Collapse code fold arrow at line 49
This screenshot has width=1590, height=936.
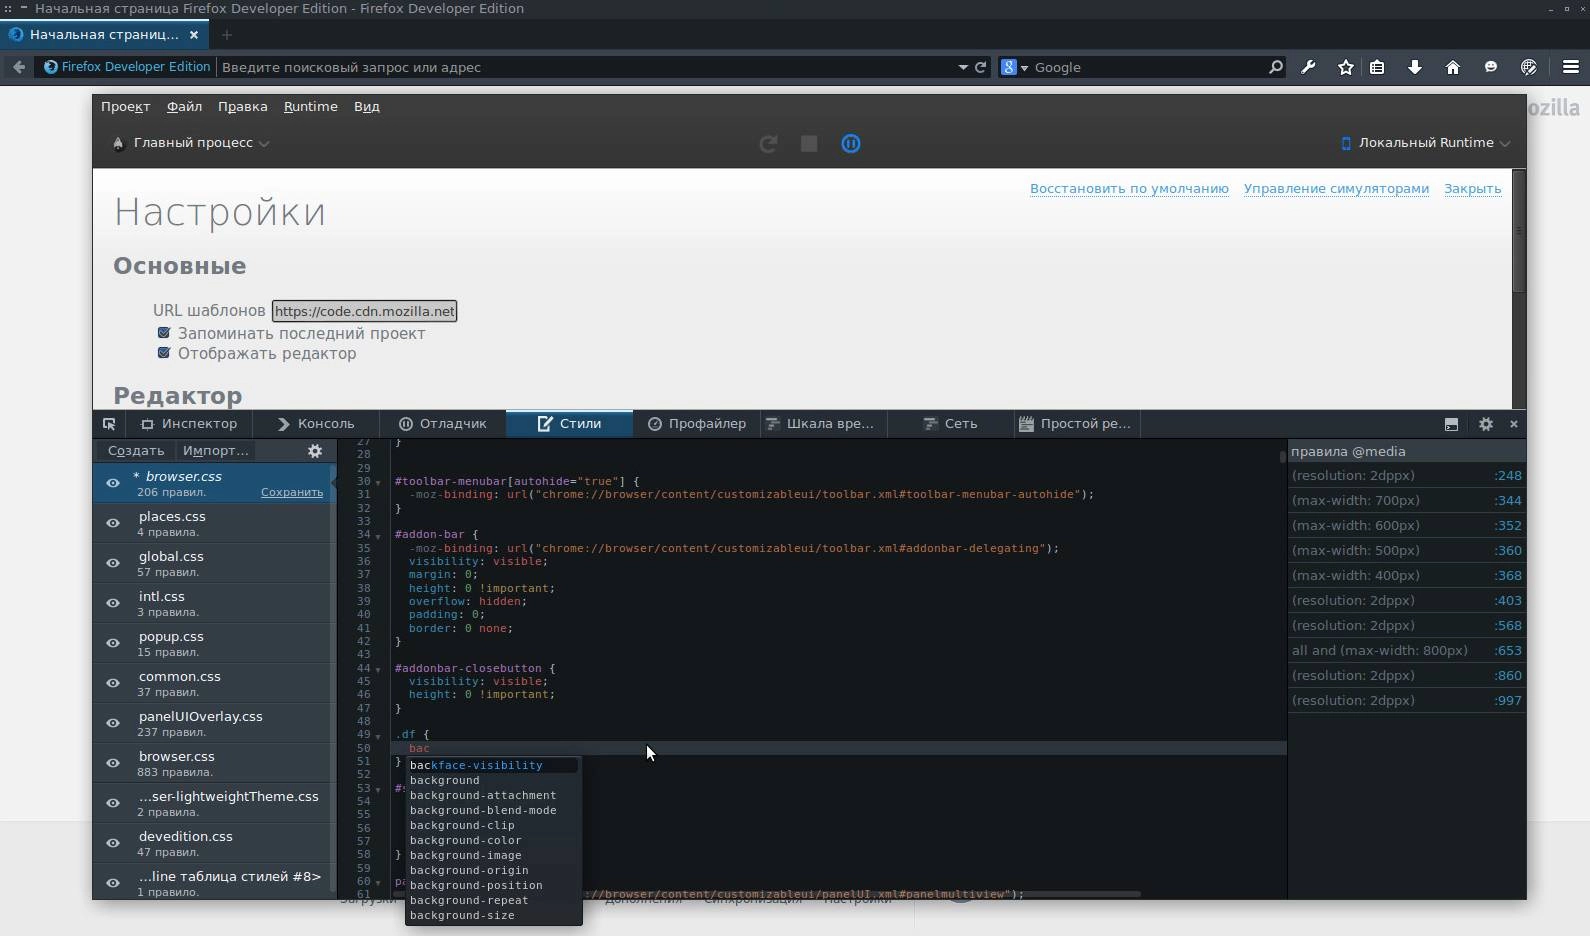tap(378, 736)
